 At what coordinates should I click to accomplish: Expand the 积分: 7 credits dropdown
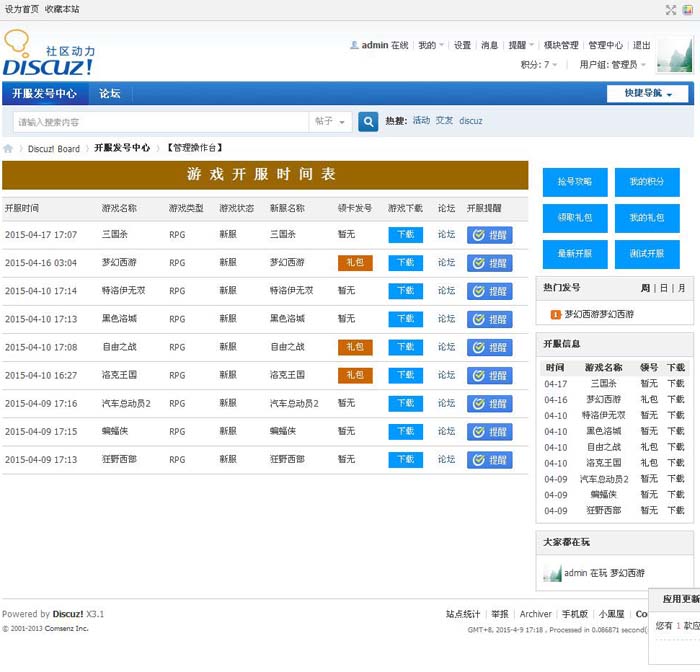click(539, 65)
